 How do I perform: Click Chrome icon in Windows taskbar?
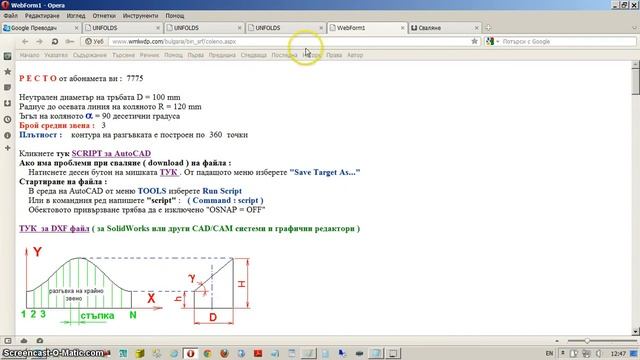point(207,353)
